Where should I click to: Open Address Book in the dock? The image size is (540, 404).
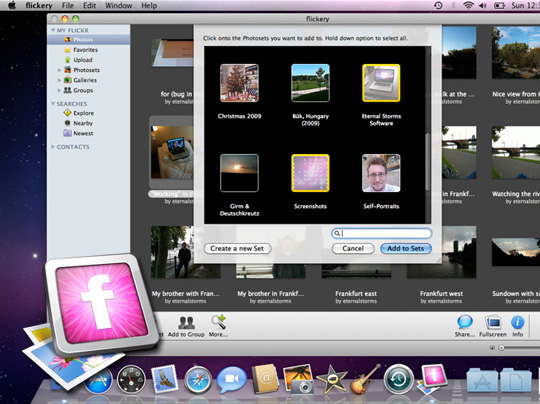(264, 379)
